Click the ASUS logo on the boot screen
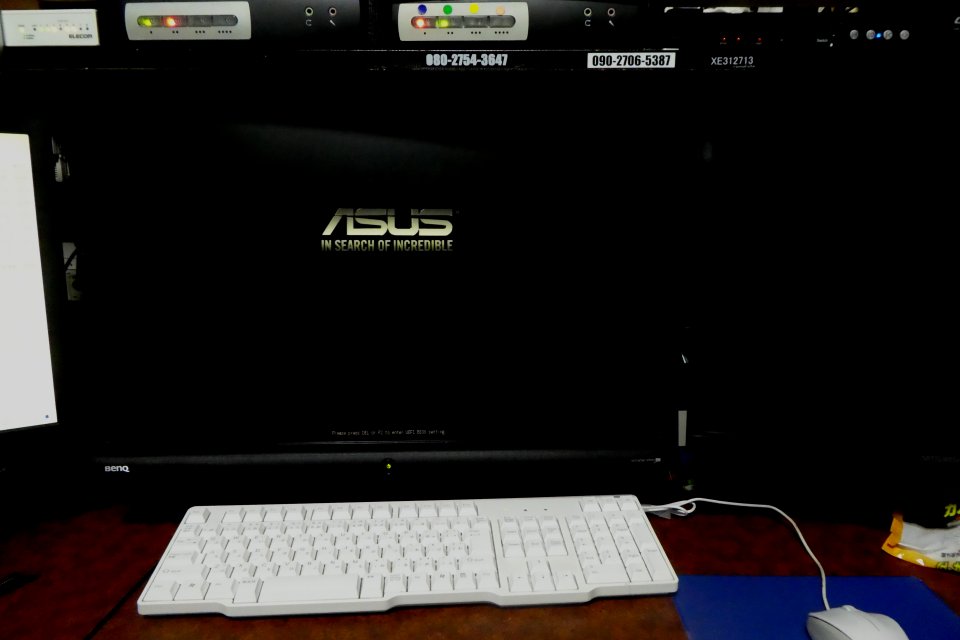This screenshot has height=640, width=960. [388, 222]
